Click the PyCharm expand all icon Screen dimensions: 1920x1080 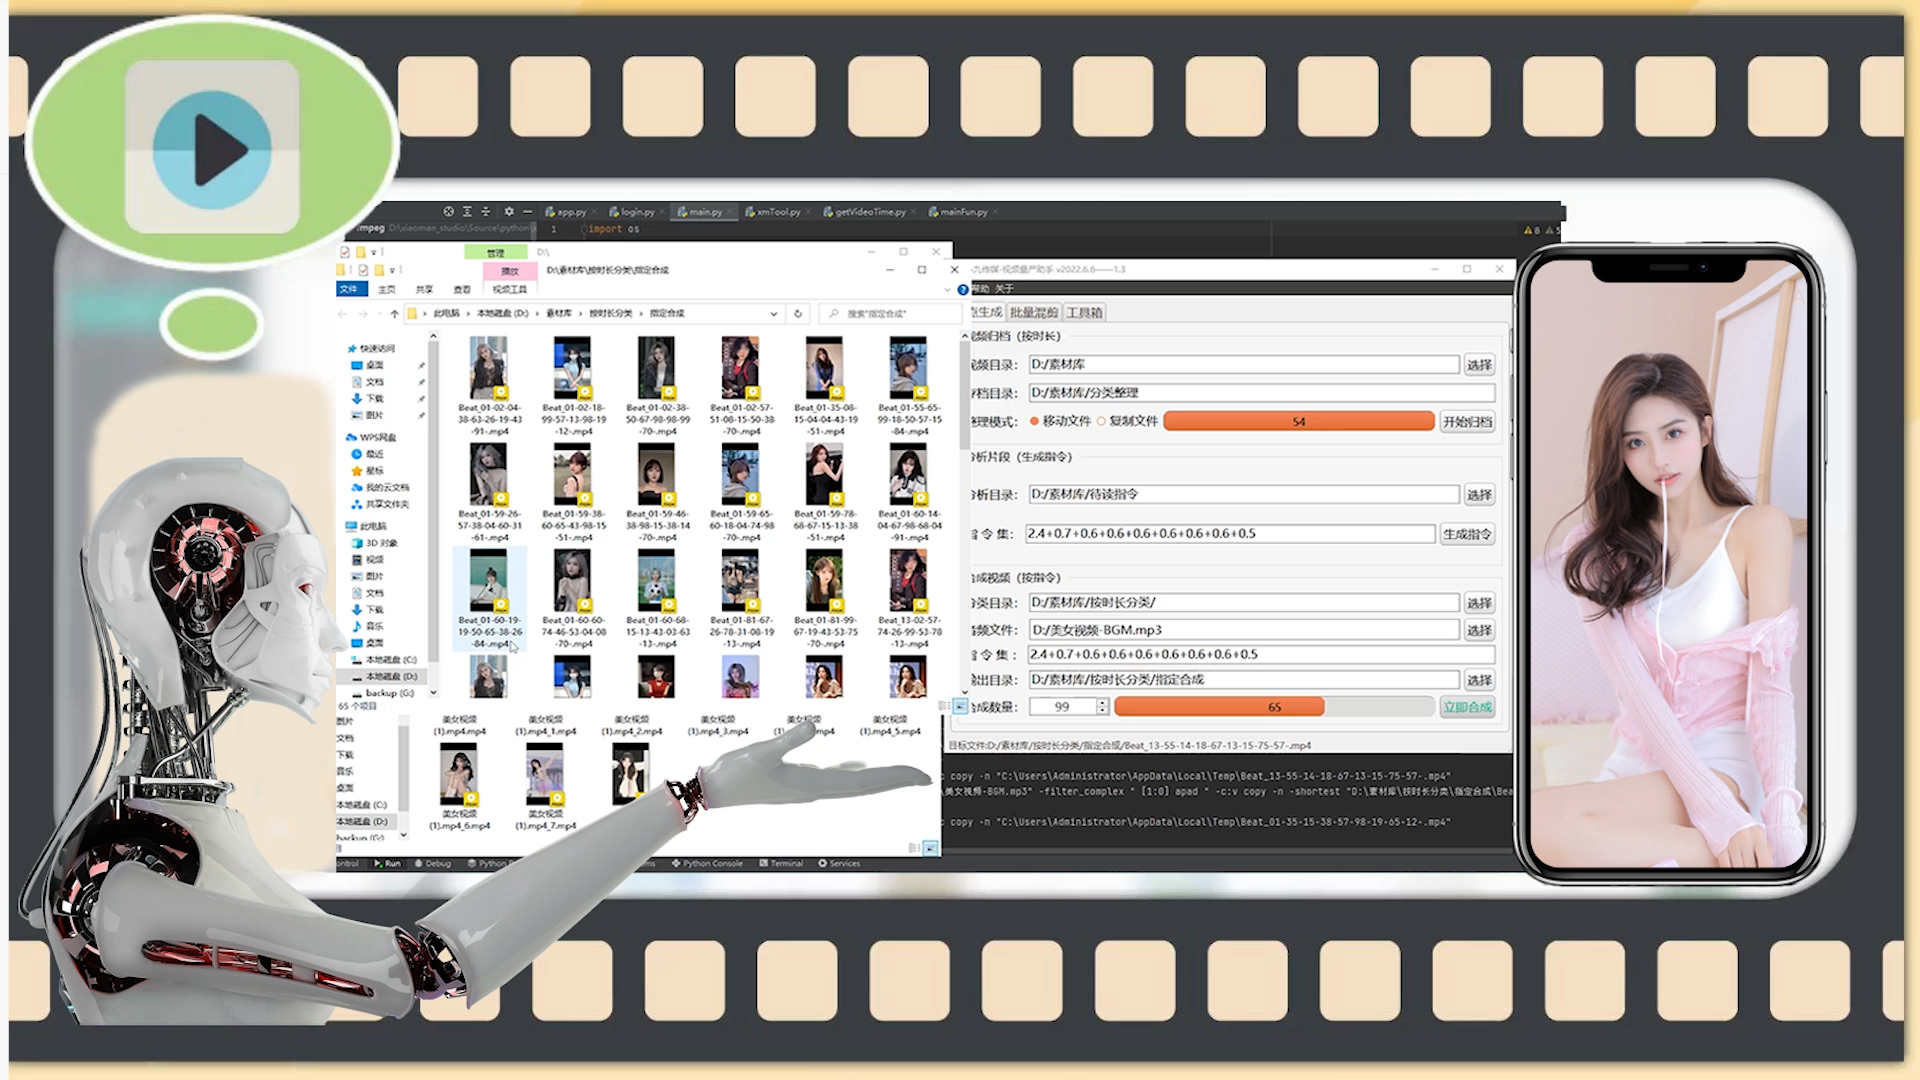467,212
